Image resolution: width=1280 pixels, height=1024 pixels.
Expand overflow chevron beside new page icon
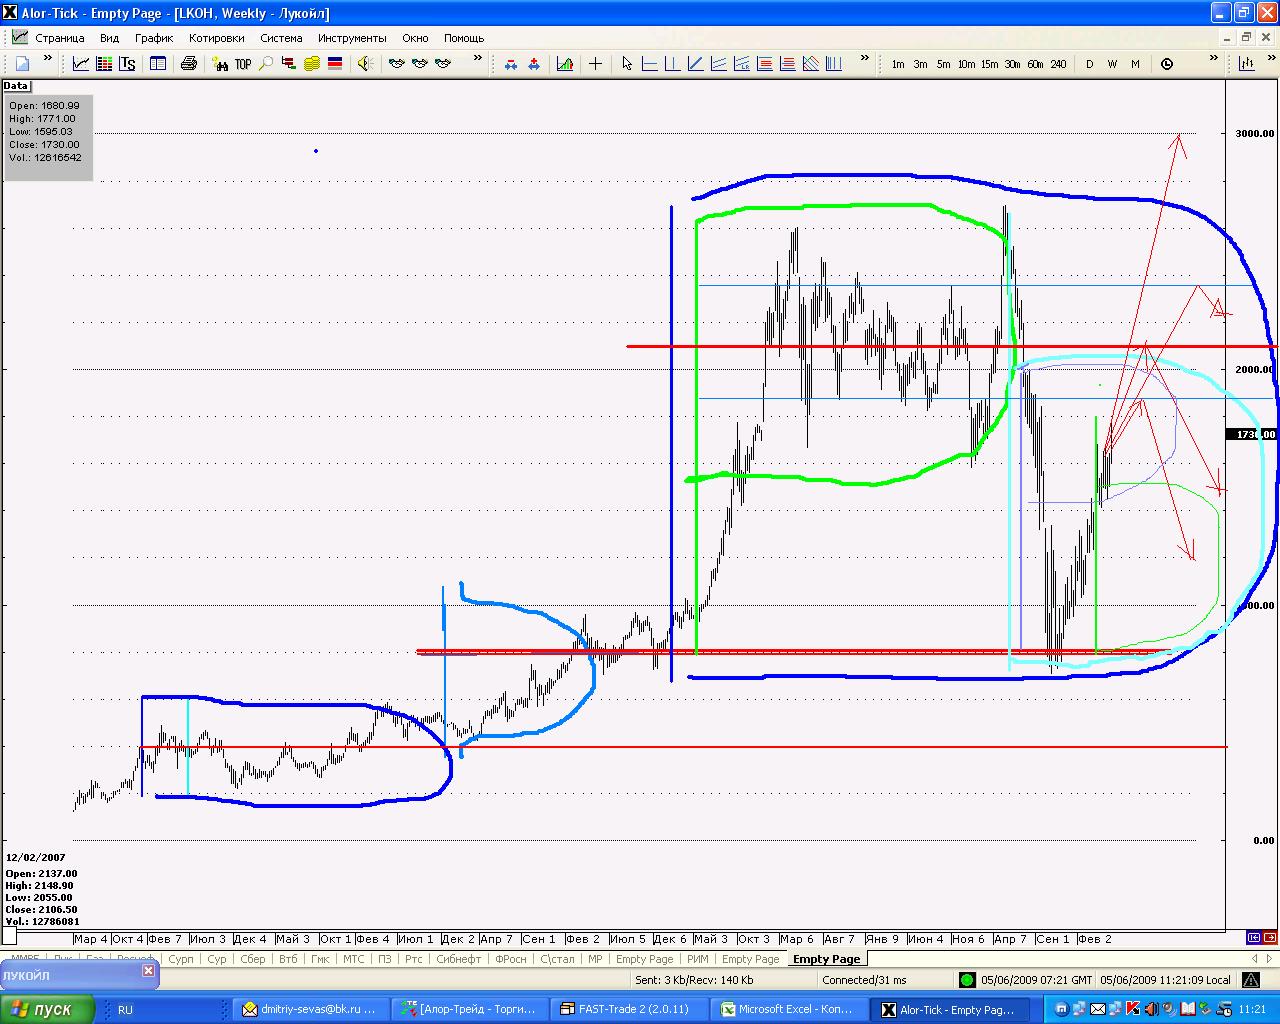(x=47, y=59)
